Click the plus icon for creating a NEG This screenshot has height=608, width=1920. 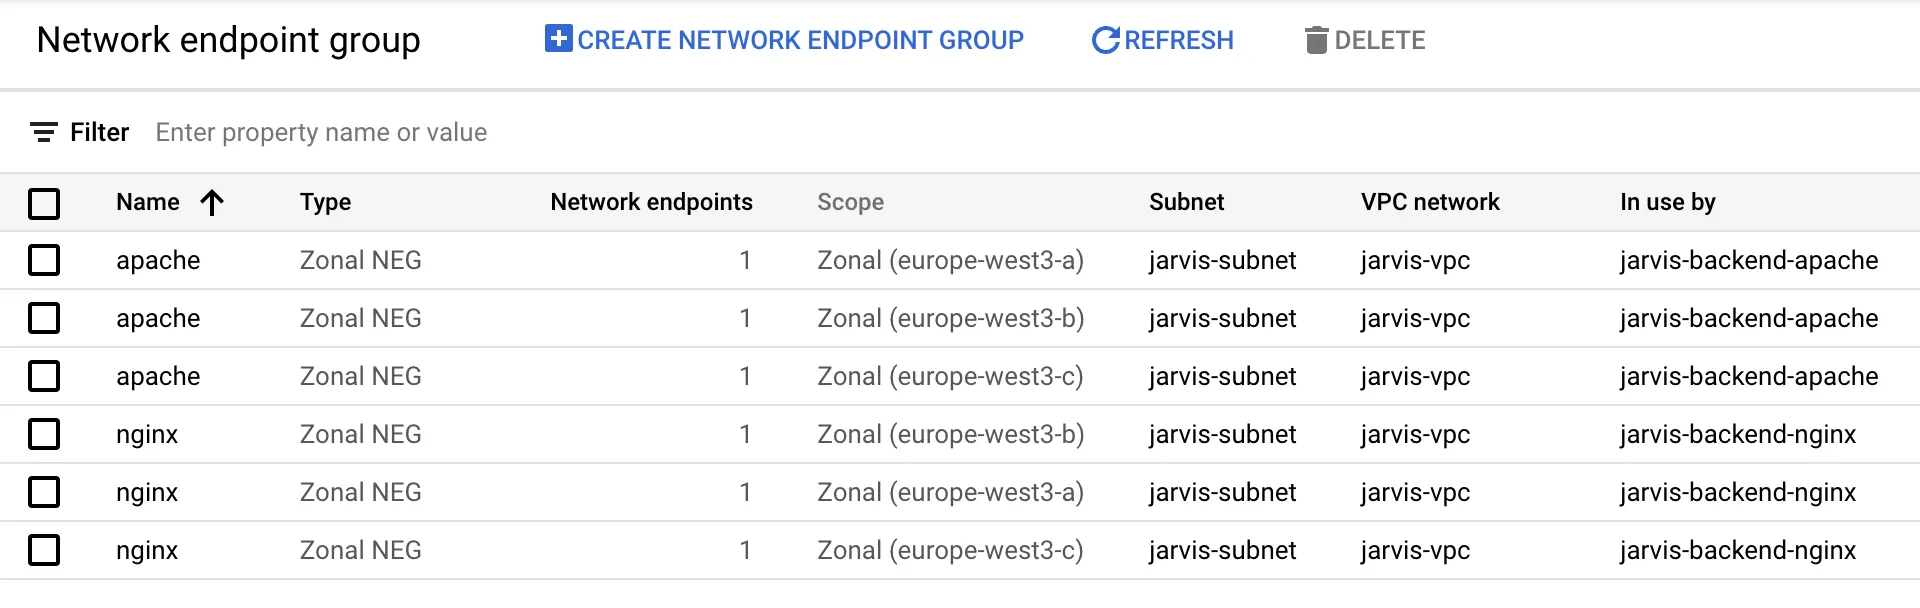coord(558,39)
